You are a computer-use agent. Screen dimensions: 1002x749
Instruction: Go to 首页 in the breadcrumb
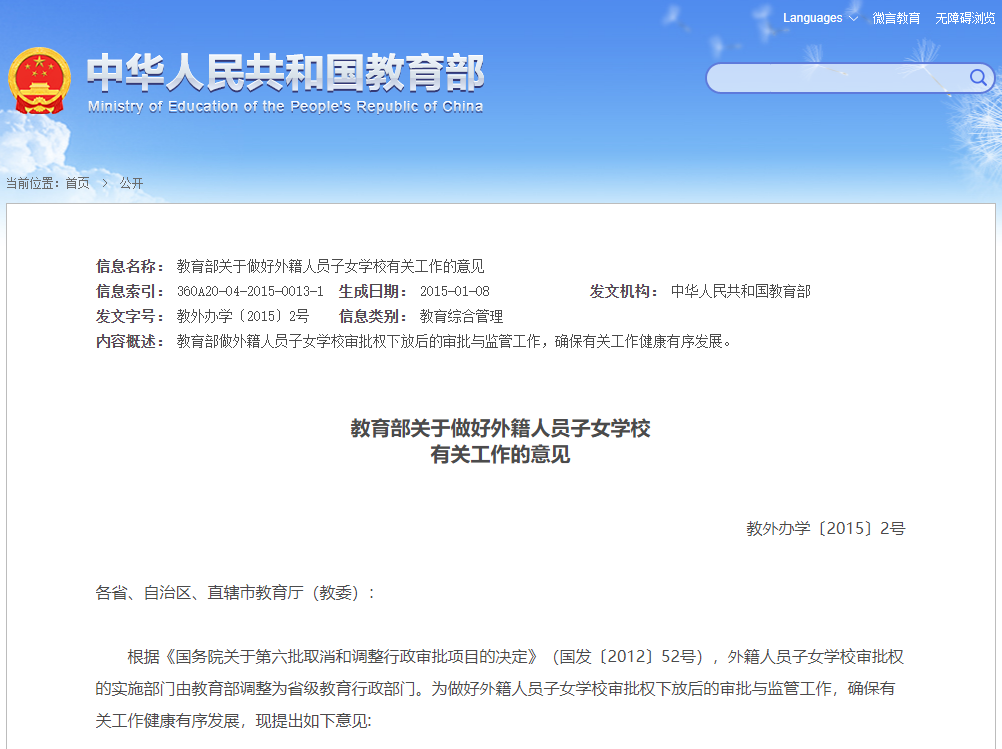(x=77, y=183)
